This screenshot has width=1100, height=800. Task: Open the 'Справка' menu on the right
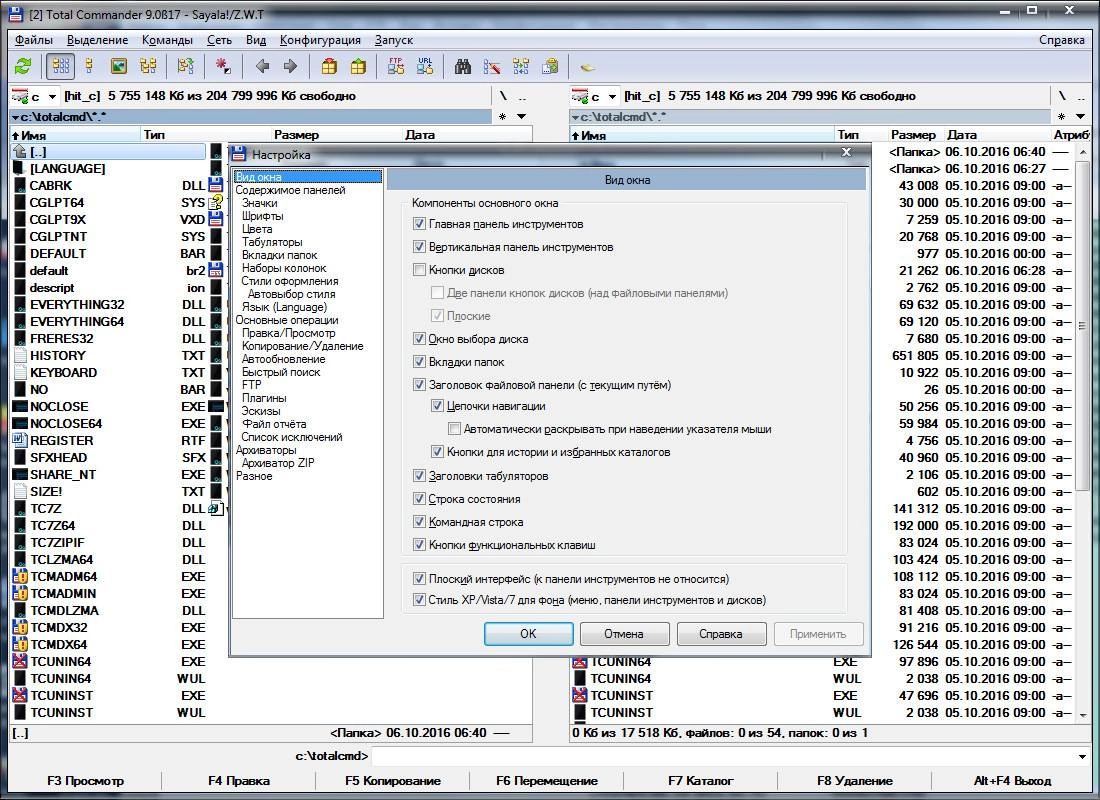point(1061,40)
